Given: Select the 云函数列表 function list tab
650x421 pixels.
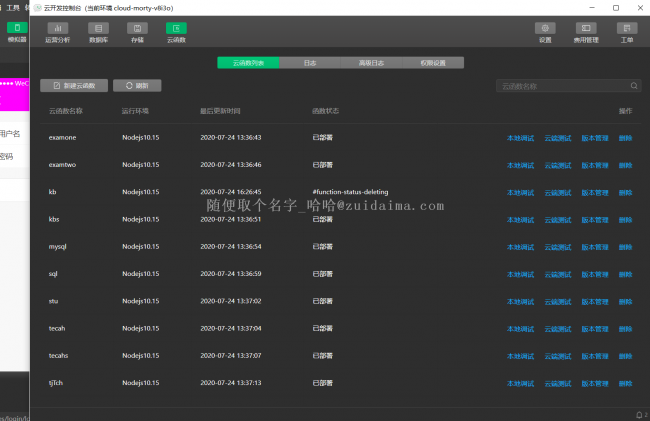Looking at the screenshot, I should (249, 62).
